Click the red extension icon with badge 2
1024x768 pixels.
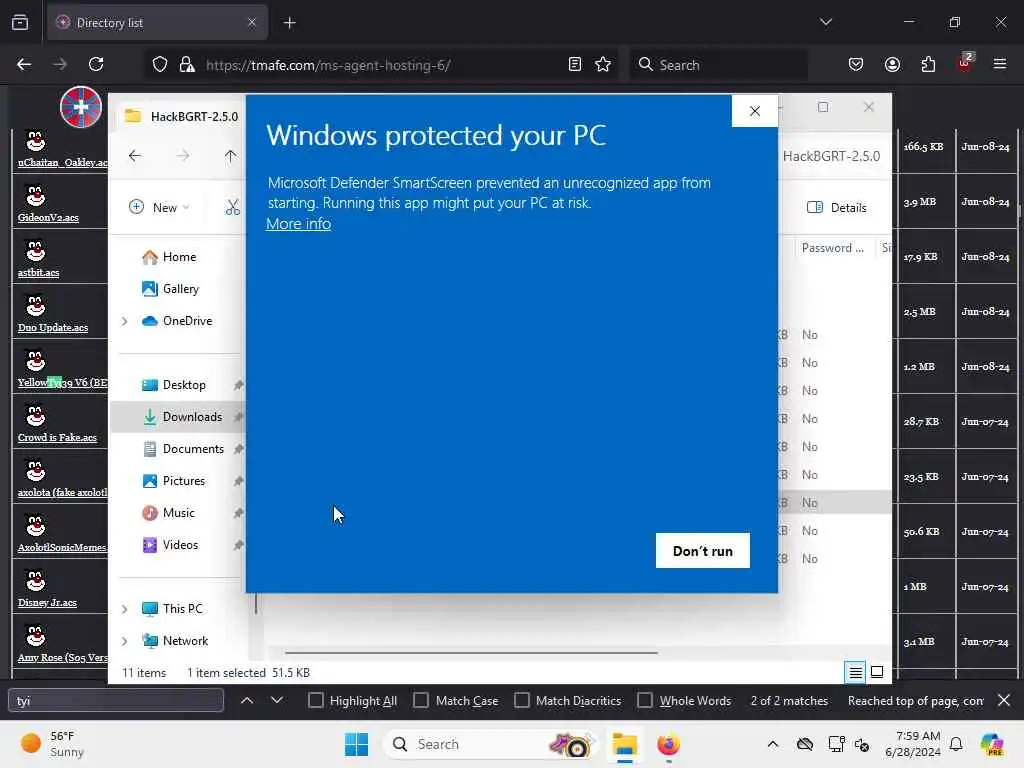point(965,63)
